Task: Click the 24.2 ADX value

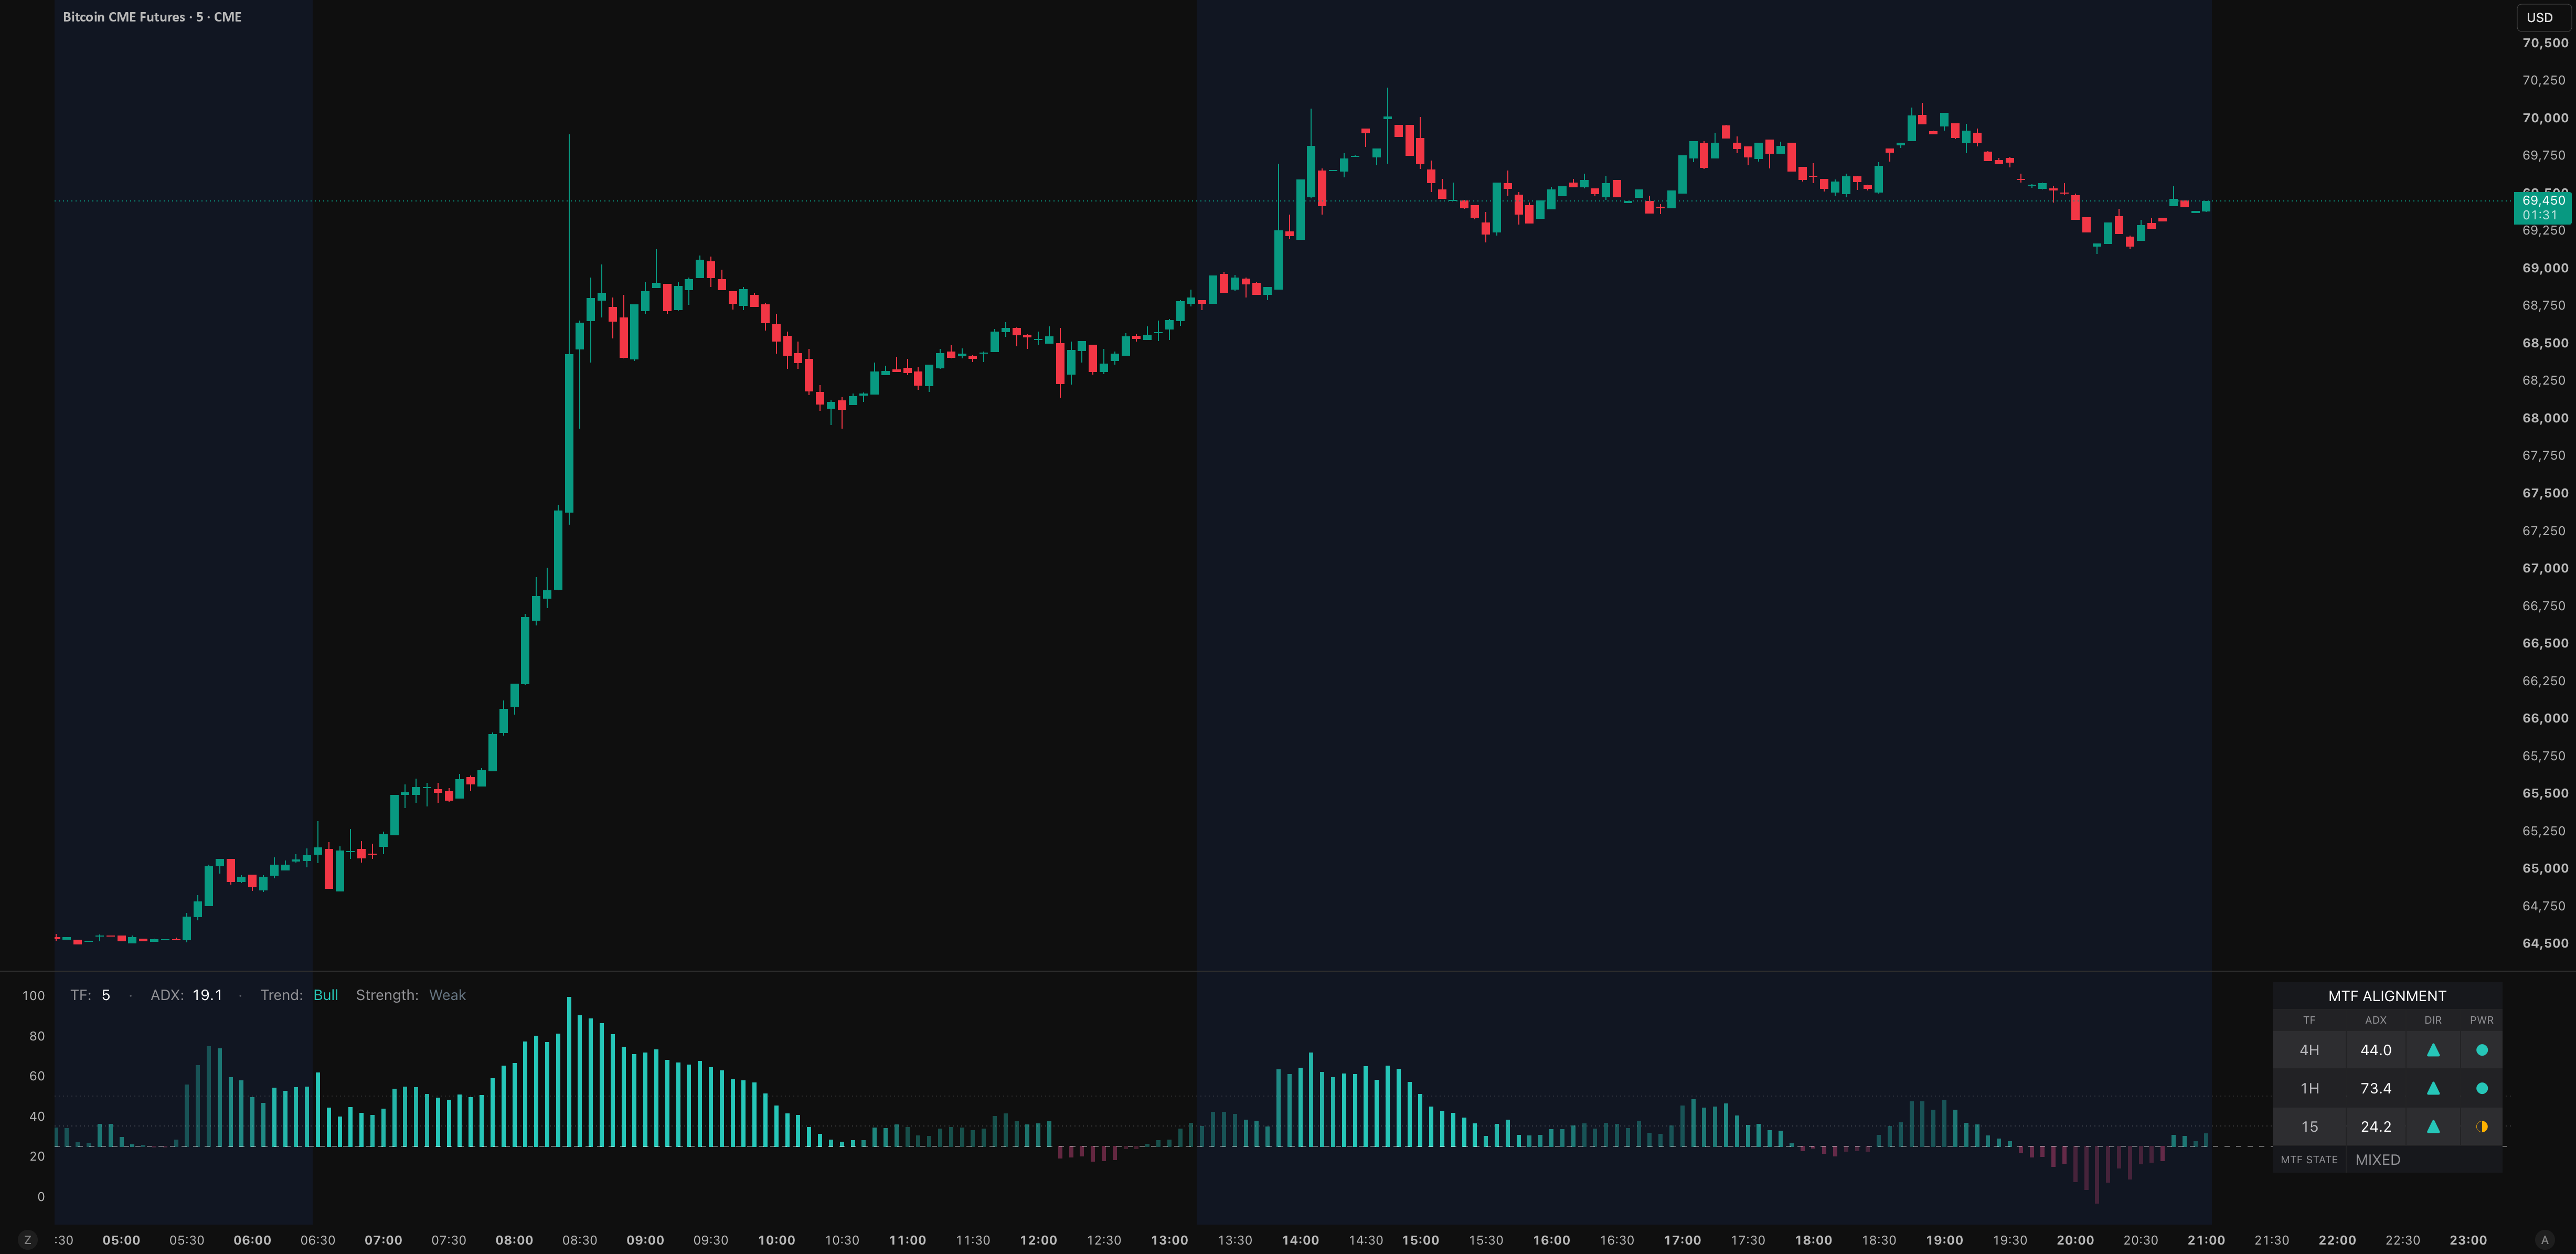Action: click(2376, 1126)
